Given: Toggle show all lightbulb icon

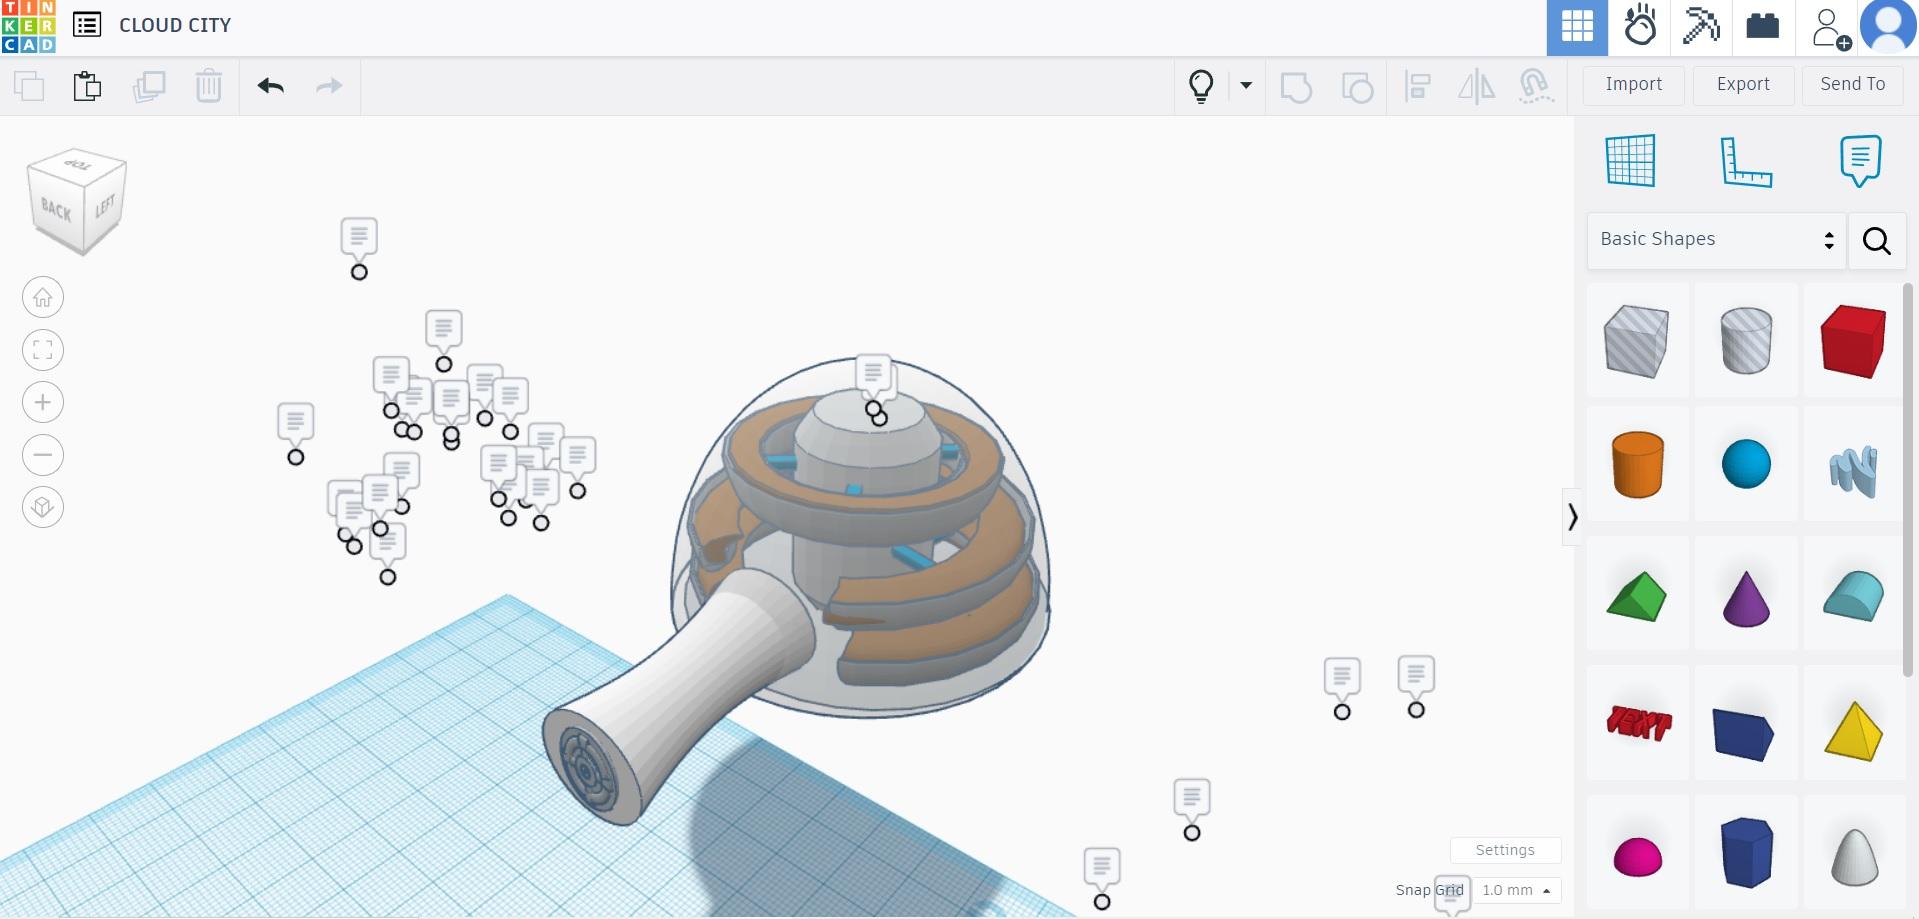Looking at the screenshot, I should point(1201,86).
